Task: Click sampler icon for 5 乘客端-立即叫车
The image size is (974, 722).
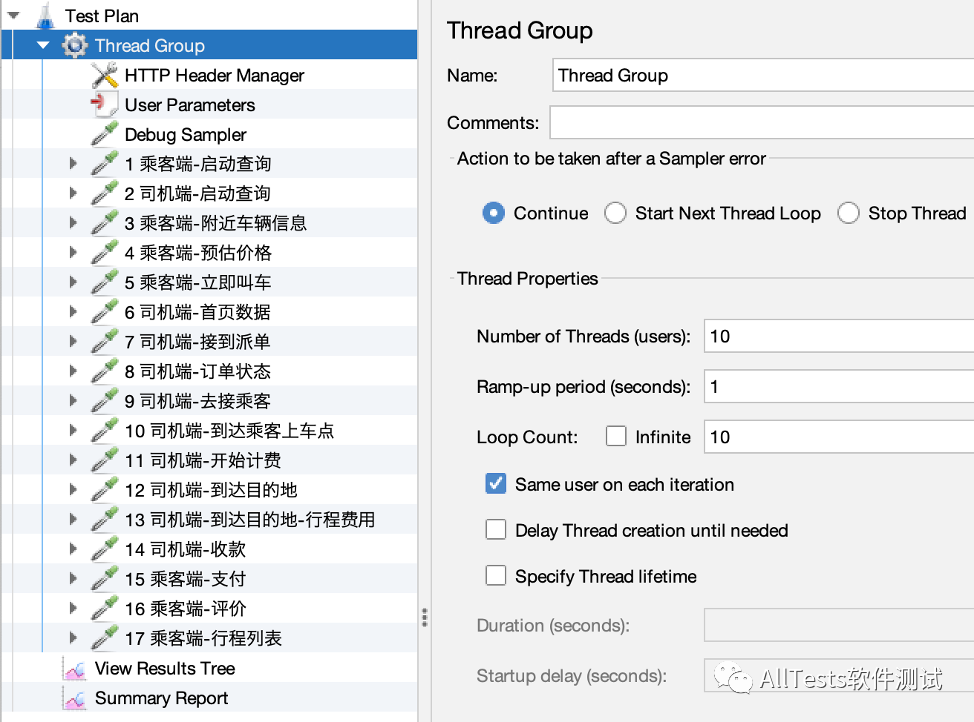Action: point(104,282)
